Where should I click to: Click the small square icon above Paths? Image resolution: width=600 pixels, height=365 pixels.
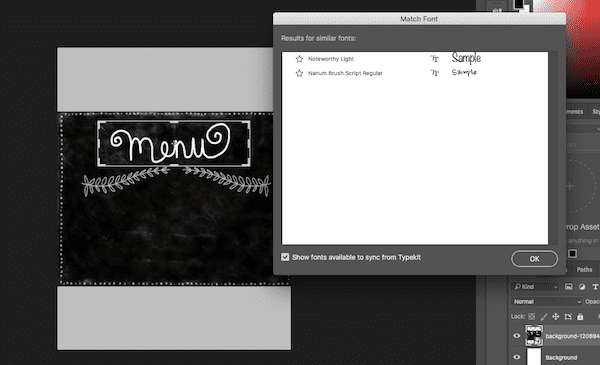click(x=572, y=253)
